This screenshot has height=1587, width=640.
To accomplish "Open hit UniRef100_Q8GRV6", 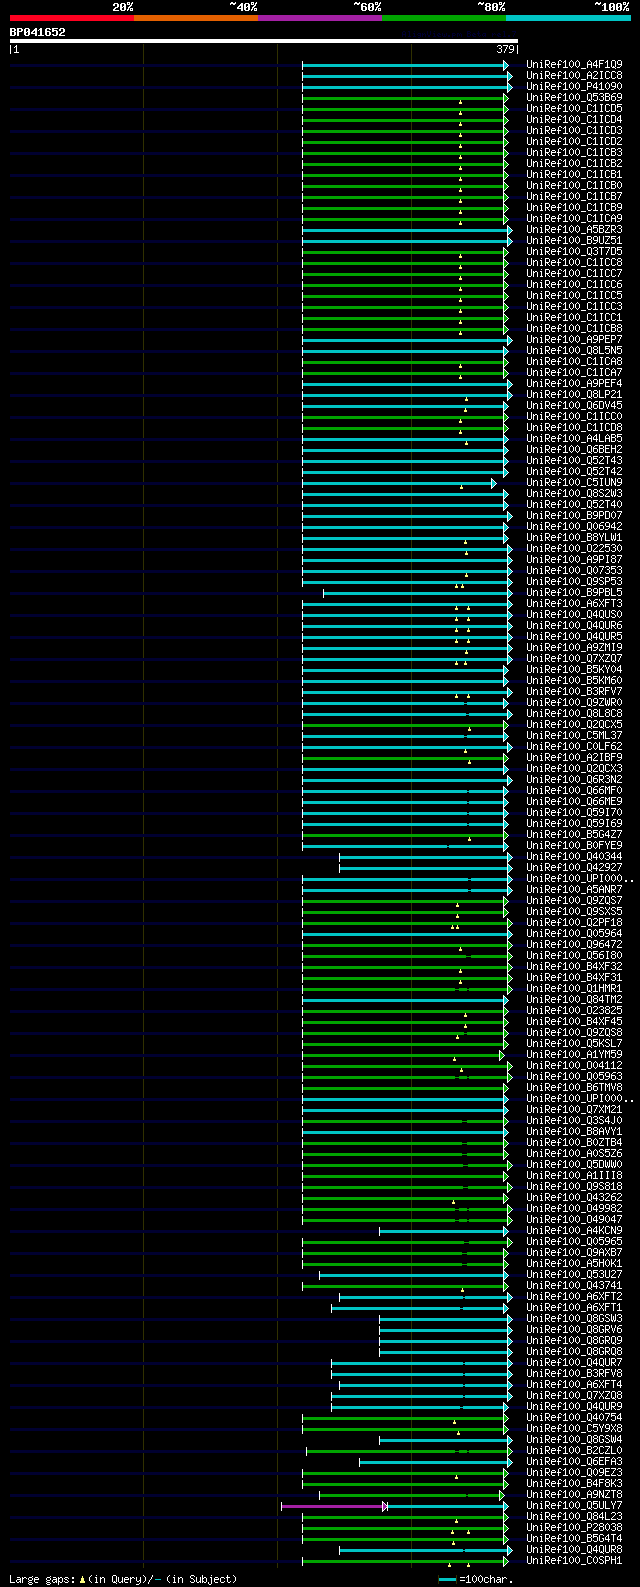I will pos(574,1329).
